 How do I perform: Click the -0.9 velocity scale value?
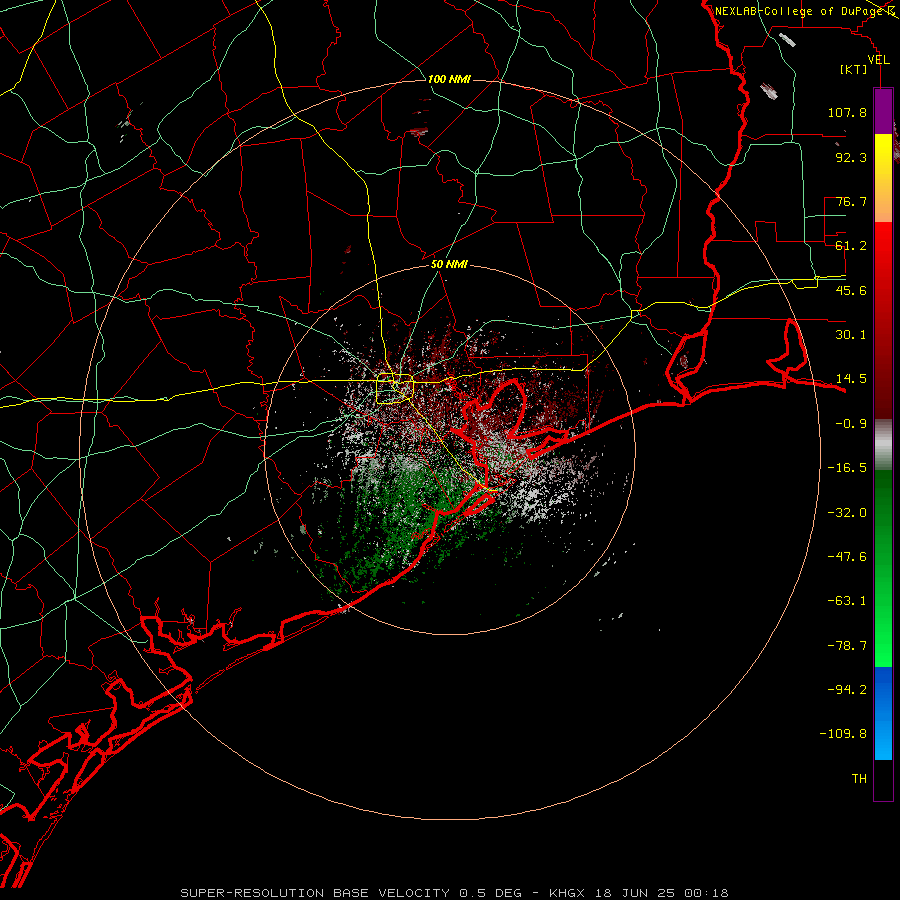pyautogui.click(x=851, y=424)
